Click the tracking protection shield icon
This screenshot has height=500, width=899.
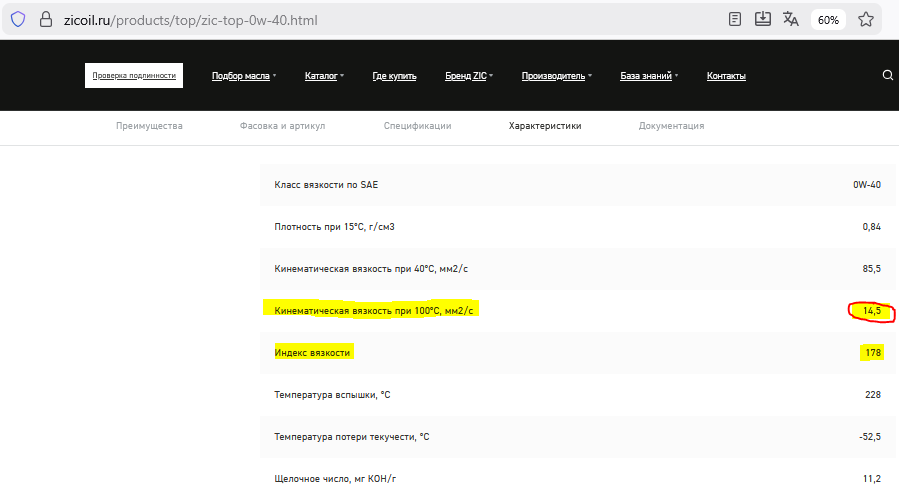click(17, 19)
